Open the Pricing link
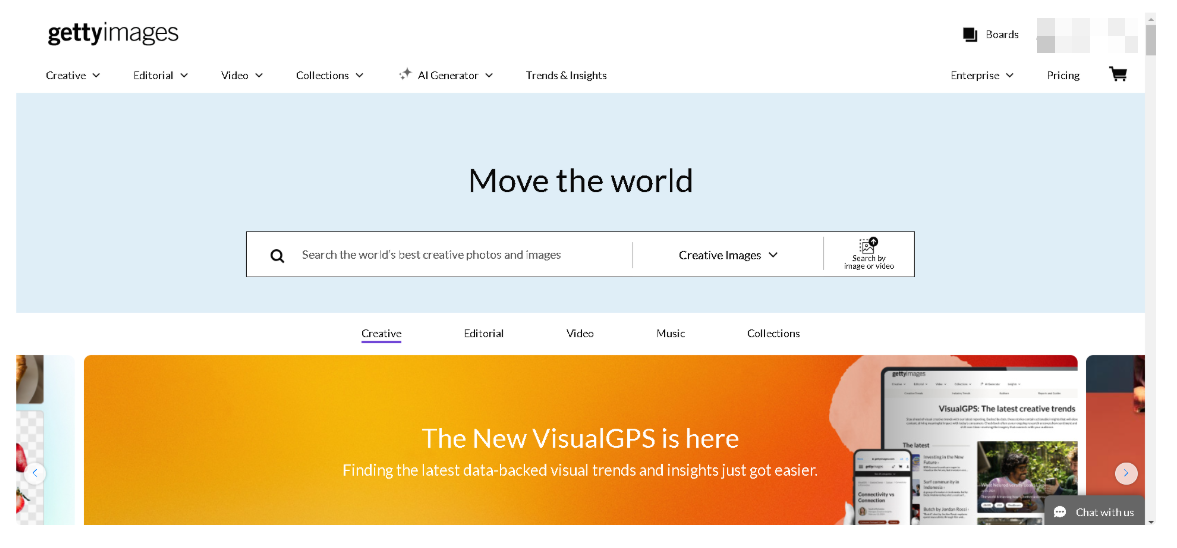The height and width of the screenshot is (548, 1177). 1063,75
